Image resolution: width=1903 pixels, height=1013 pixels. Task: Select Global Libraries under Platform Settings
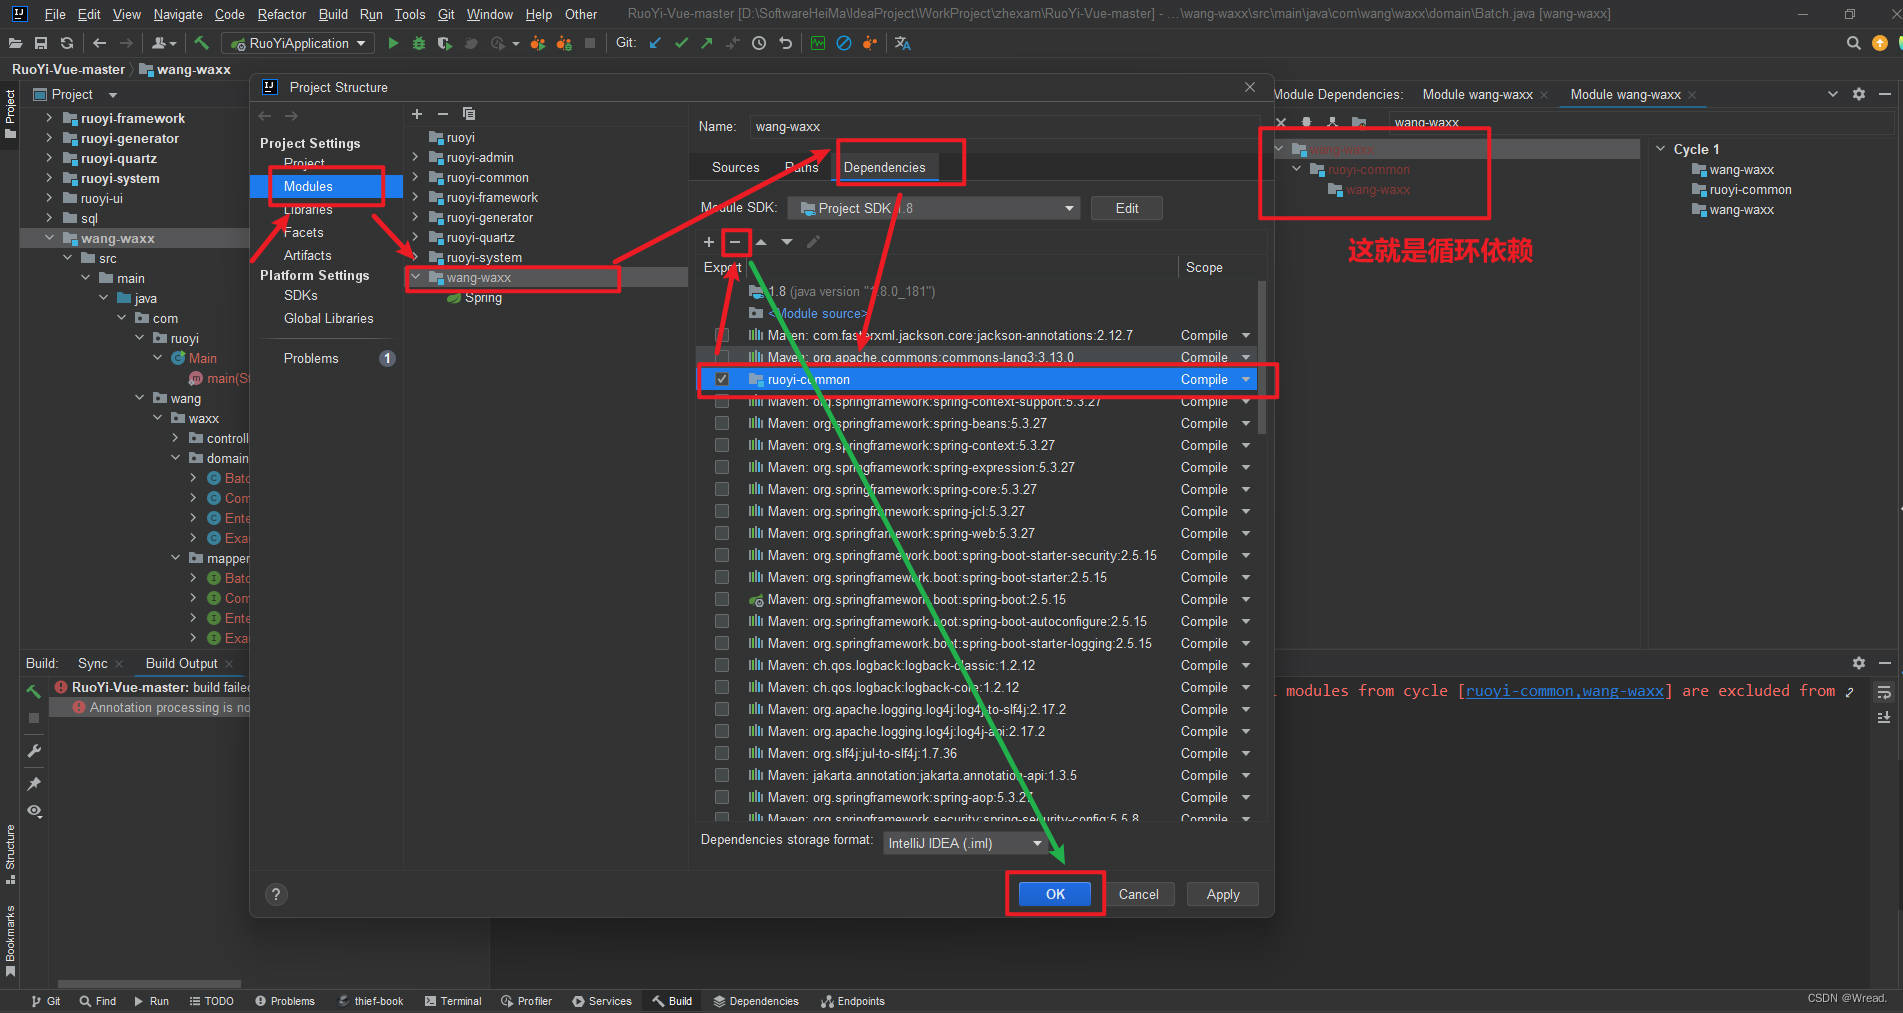[x=328, y=318]
